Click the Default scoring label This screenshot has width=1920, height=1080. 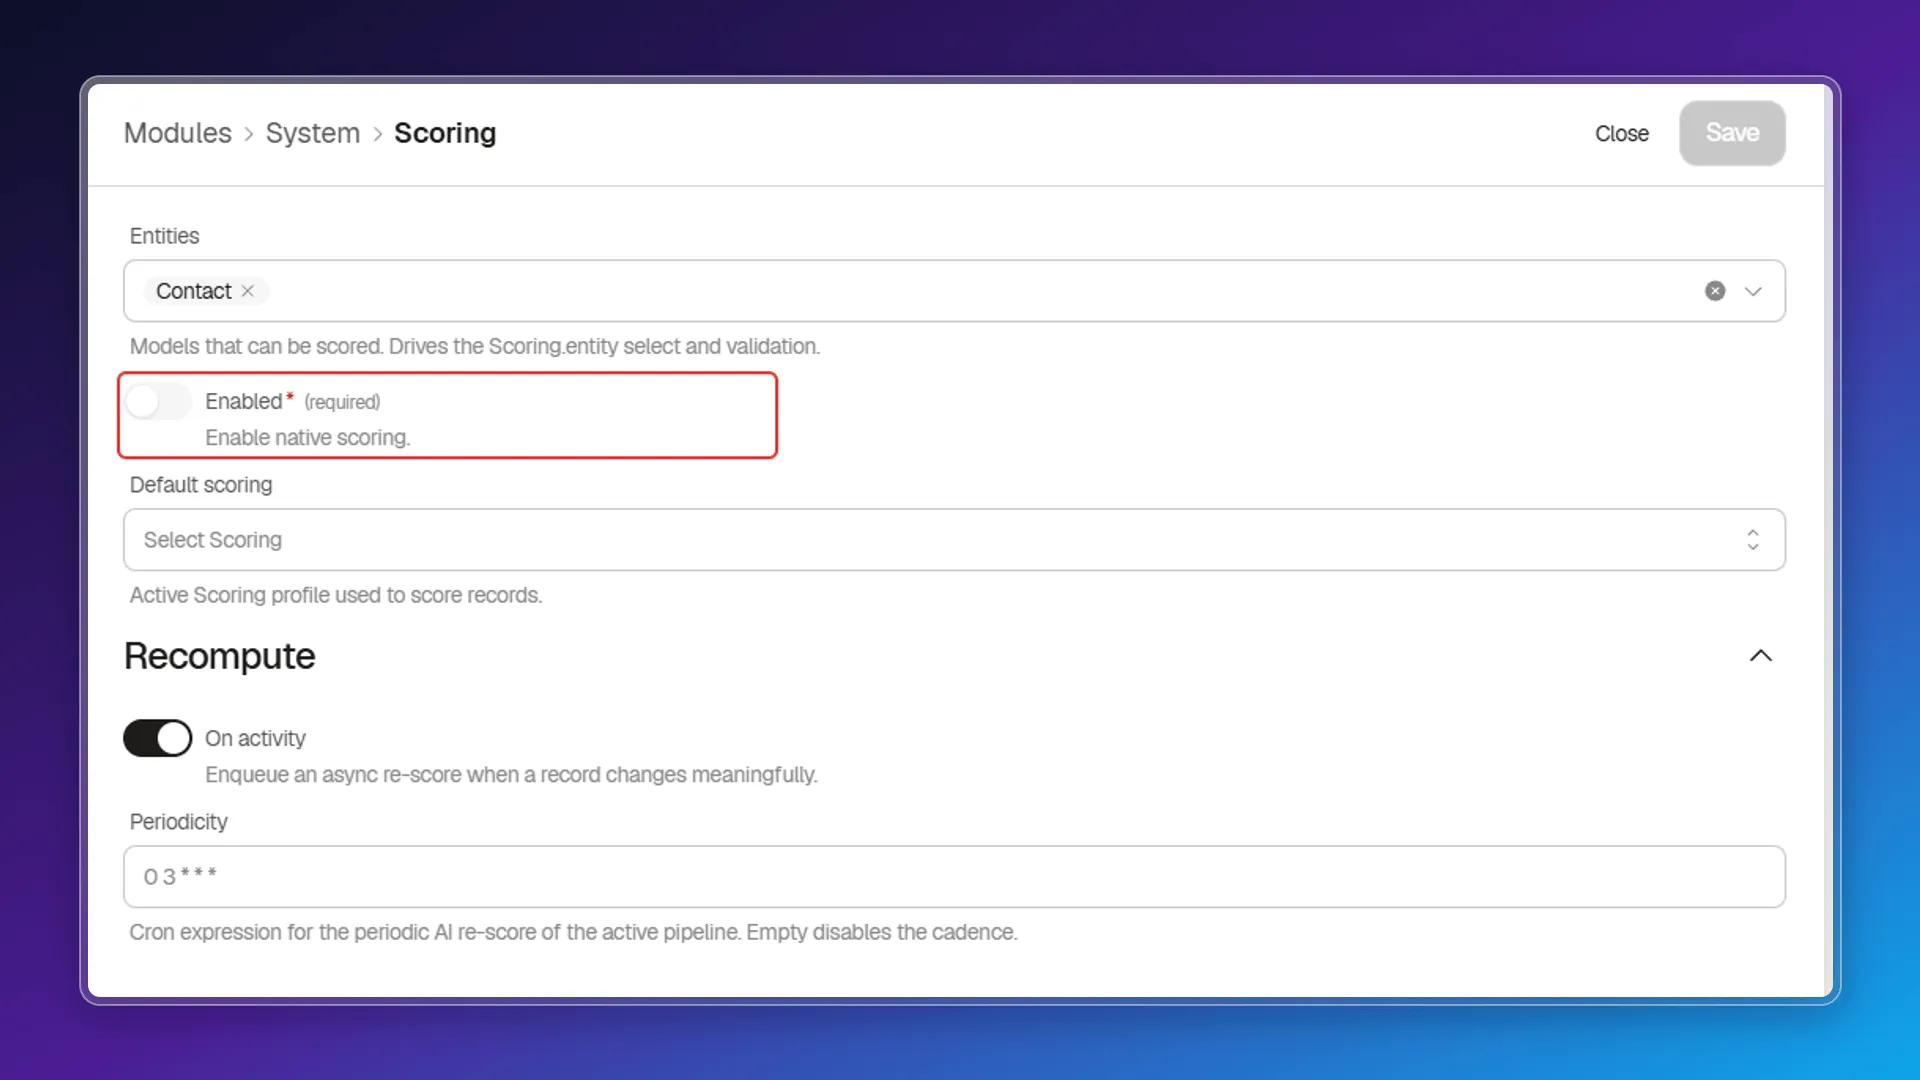pyautogui.click(x=201, y=485)
